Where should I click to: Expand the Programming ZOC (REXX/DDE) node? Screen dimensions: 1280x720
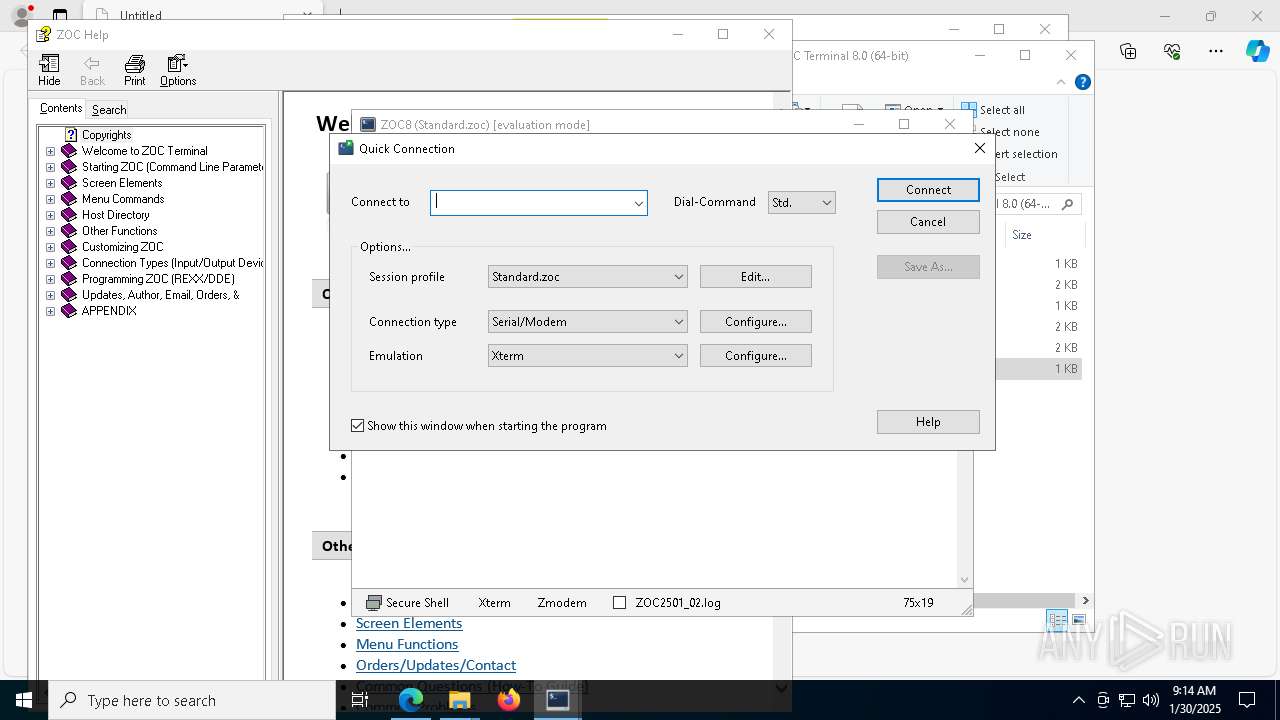[50, 279]
